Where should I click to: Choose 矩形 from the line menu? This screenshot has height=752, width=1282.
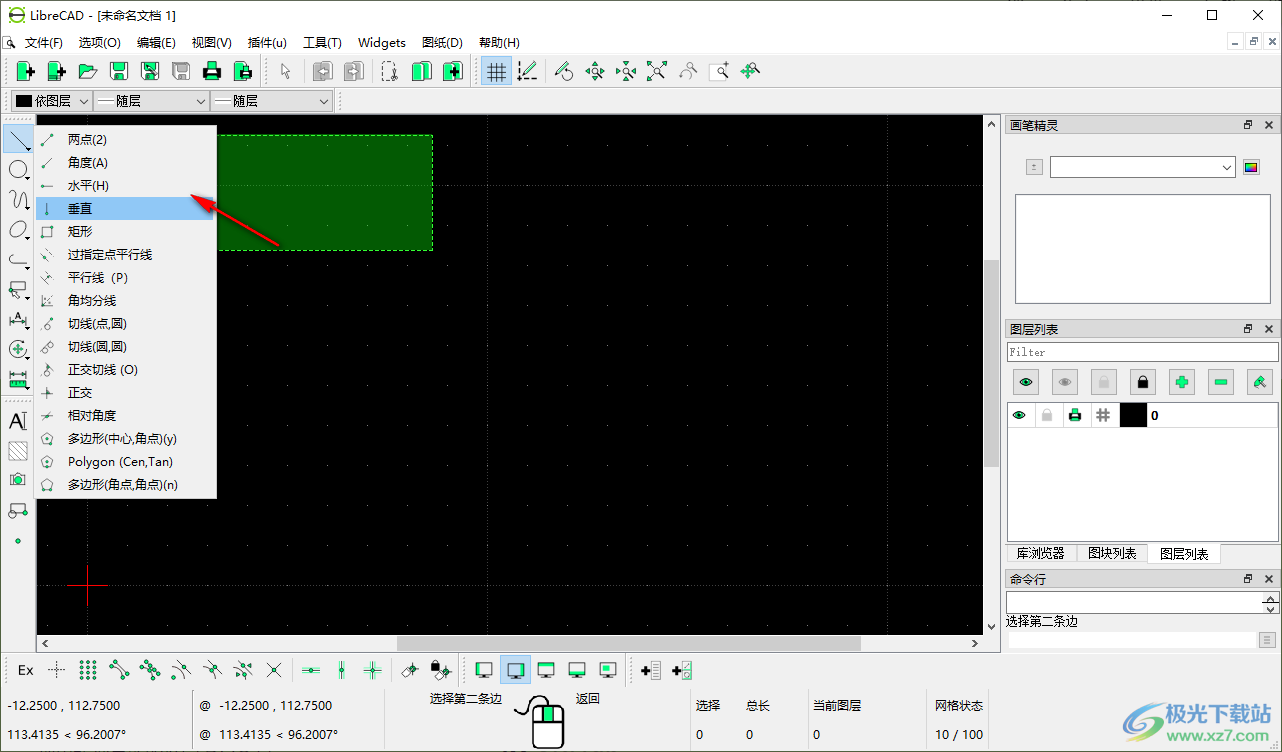126,232
